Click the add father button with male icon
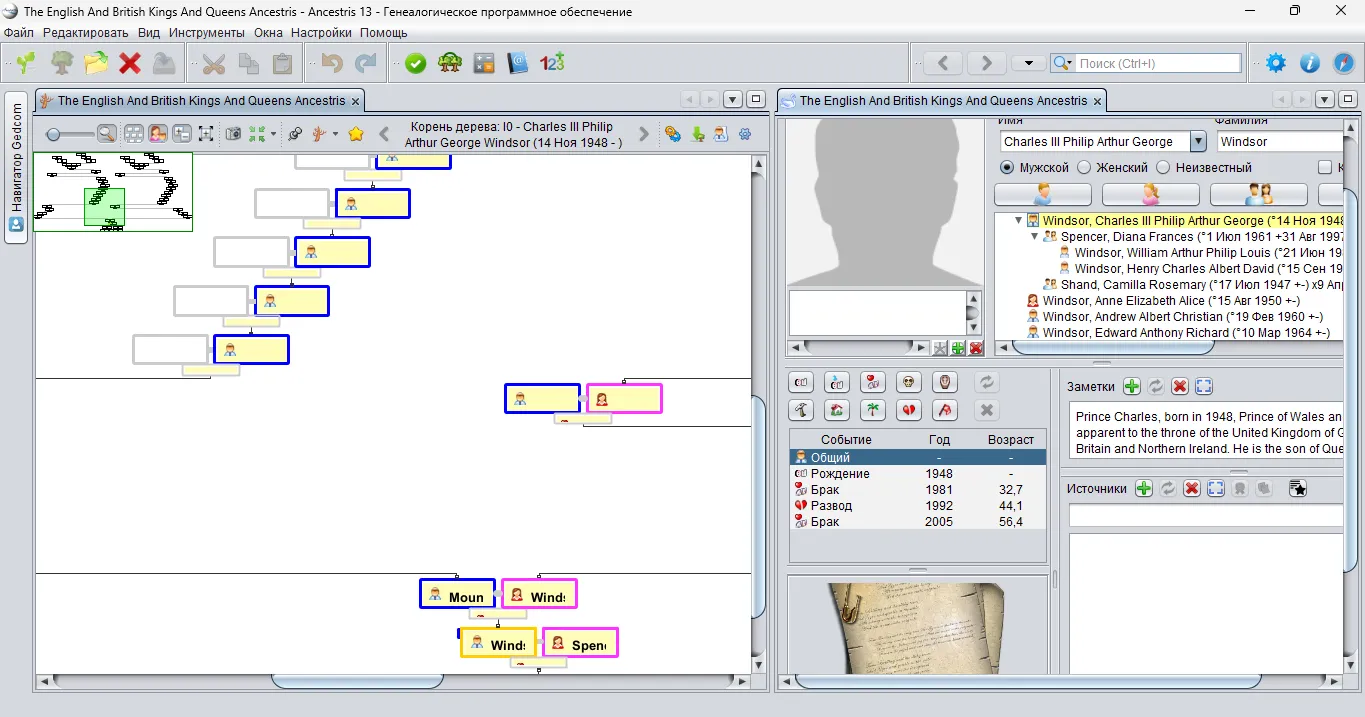 coord(1042,193)
